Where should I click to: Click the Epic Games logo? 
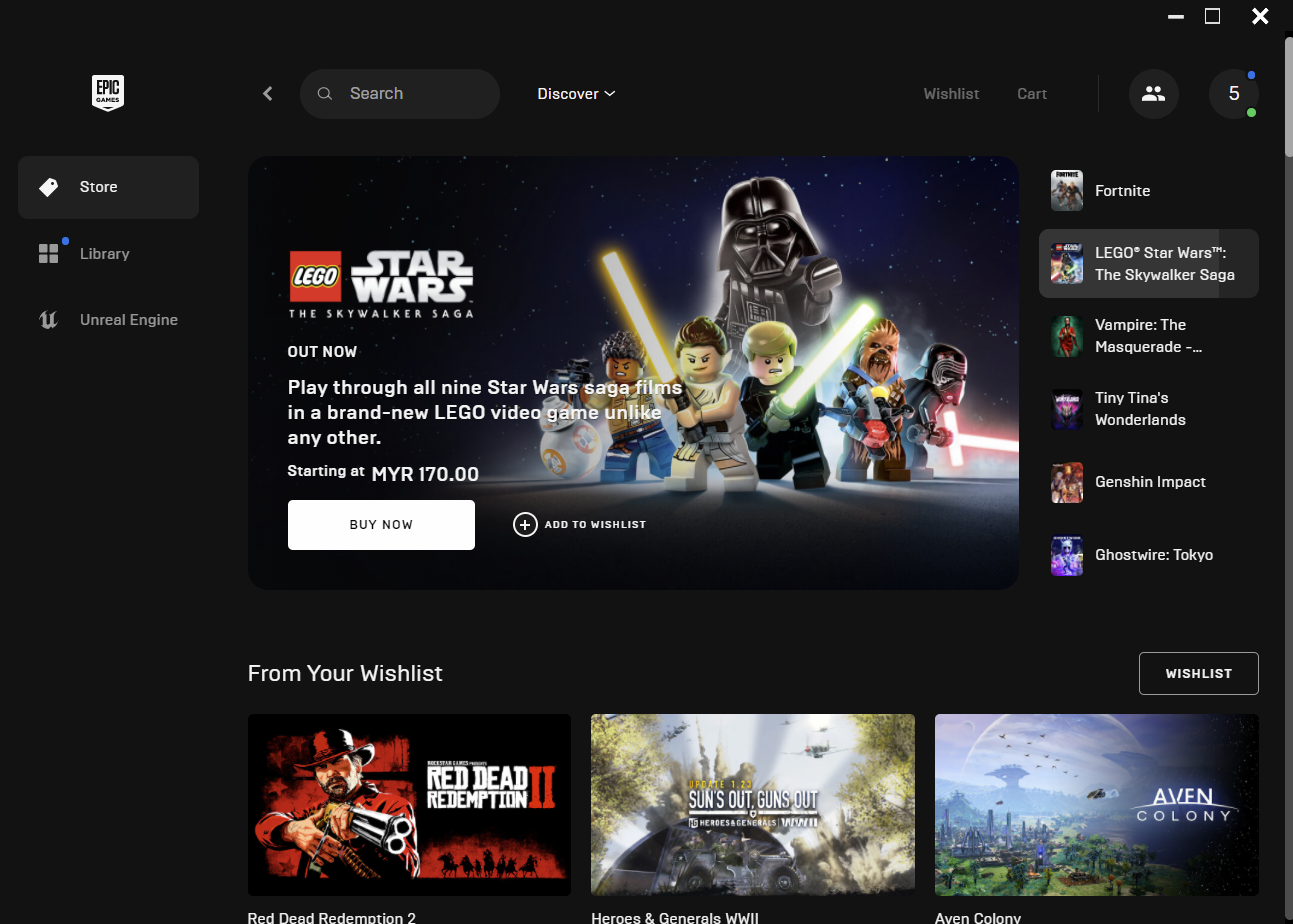click(x=108, y=93)
